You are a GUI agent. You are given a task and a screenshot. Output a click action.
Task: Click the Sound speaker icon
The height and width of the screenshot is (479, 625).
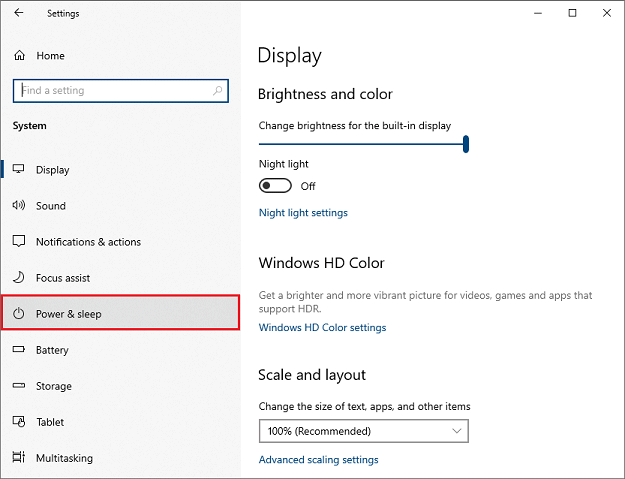[x=18, y=206]
